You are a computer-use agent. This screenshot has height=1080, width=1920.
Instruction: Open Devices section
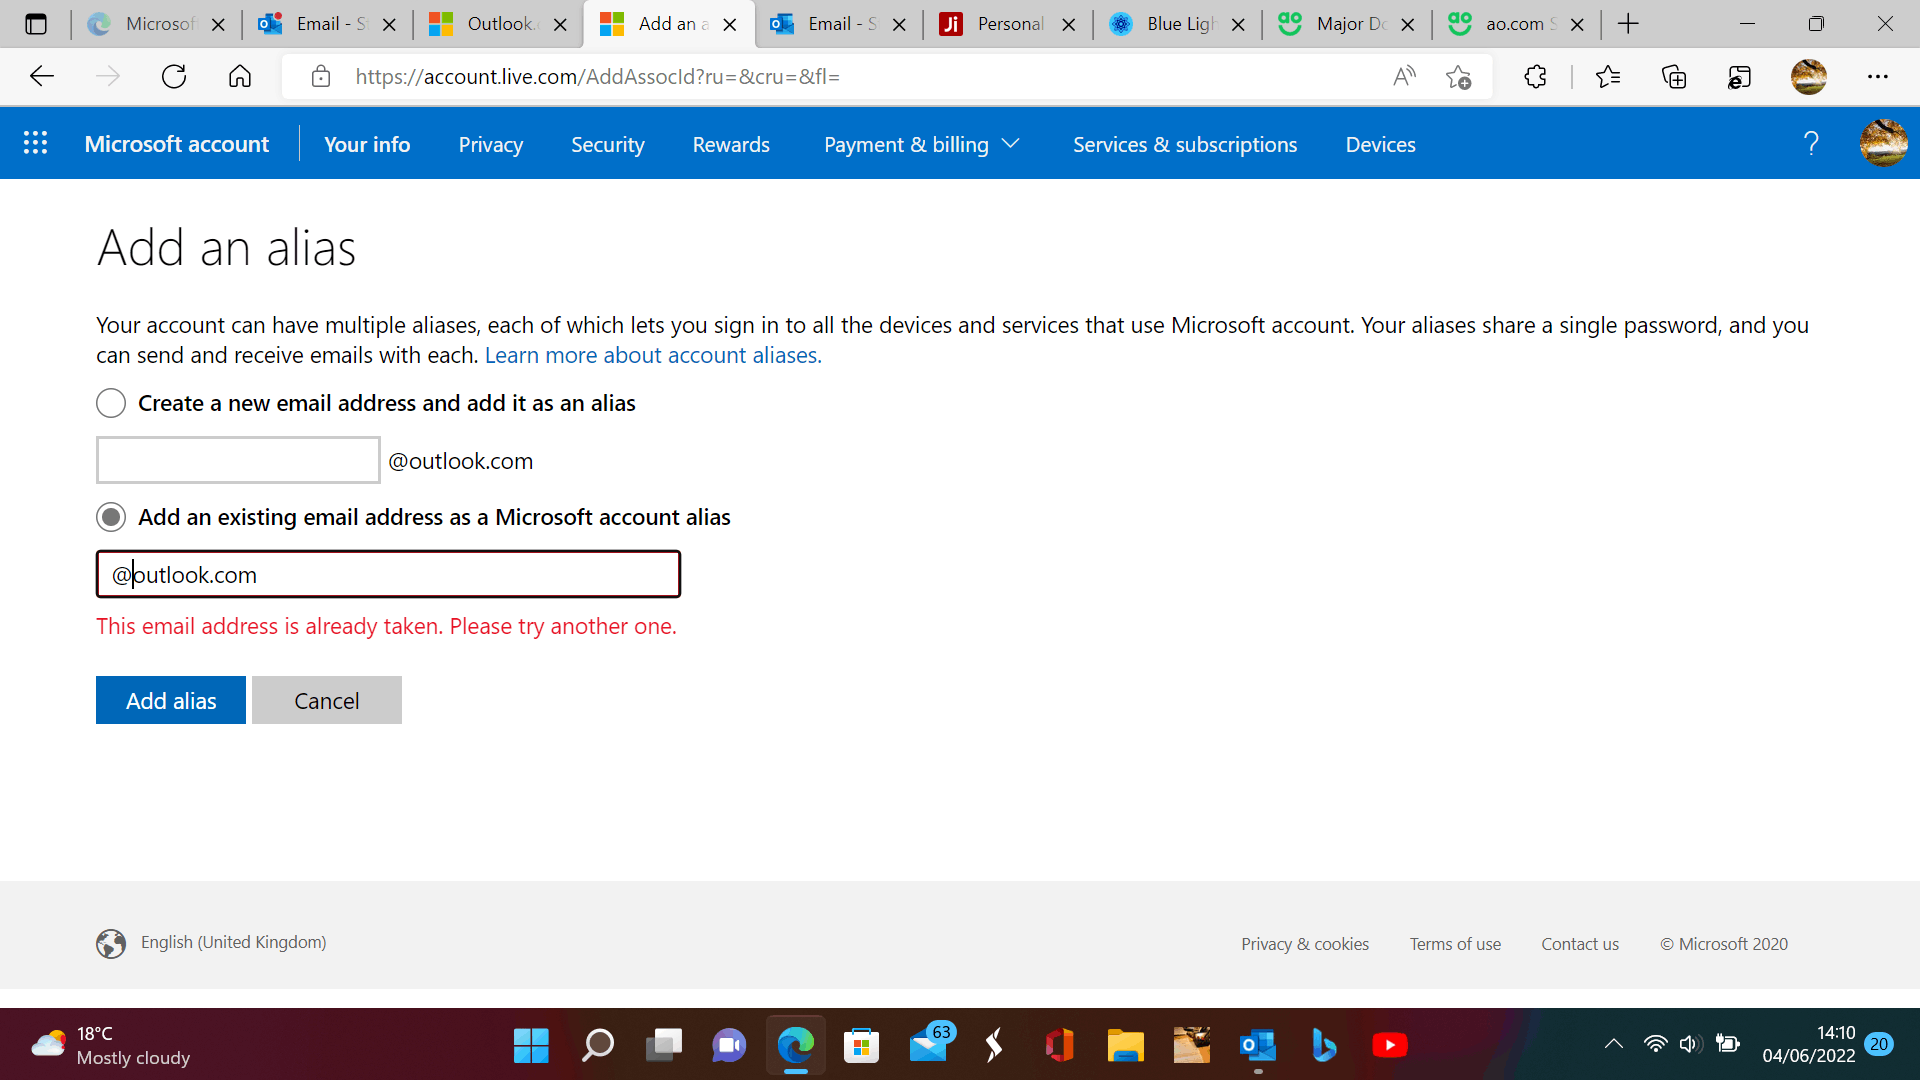pyautogui.click(x=1381, y=144)
